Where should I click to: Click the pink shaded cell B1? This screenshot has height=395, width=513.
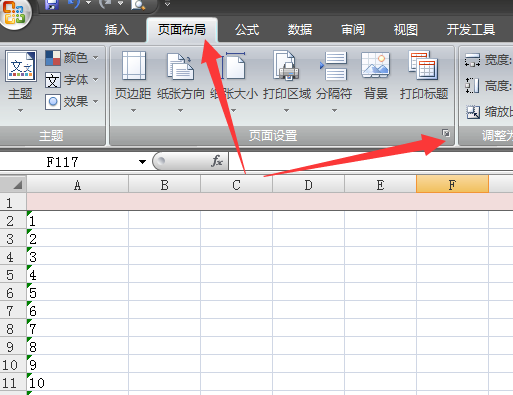165,202
